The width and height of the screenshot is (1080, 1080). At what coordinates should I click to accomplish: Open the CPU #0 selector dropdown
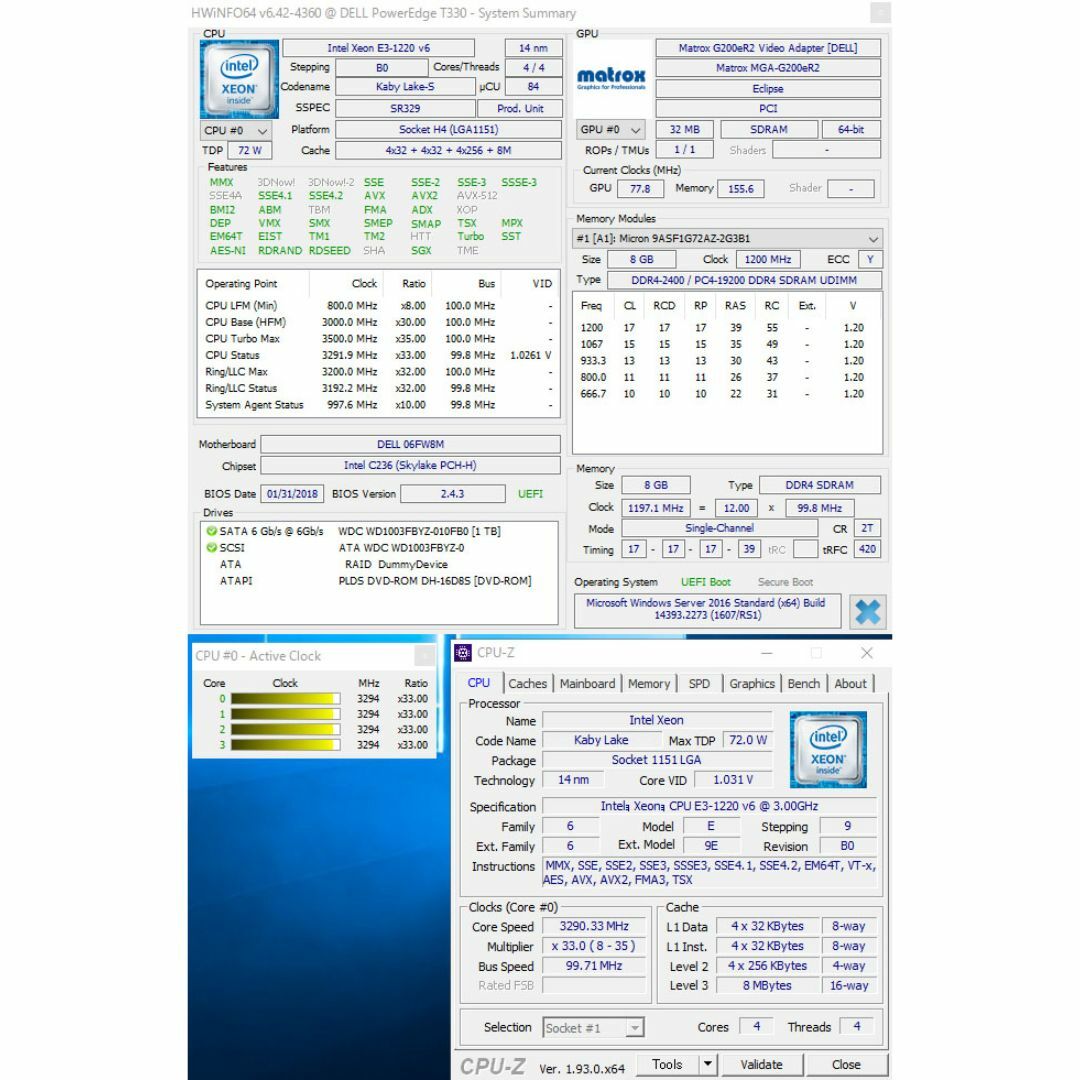tap(236, 130)
